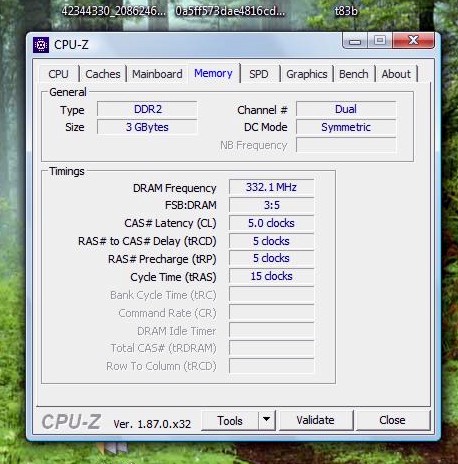
Task: Click the empty Total CAS# (tRDRAM) field
Action: point(271,348)
